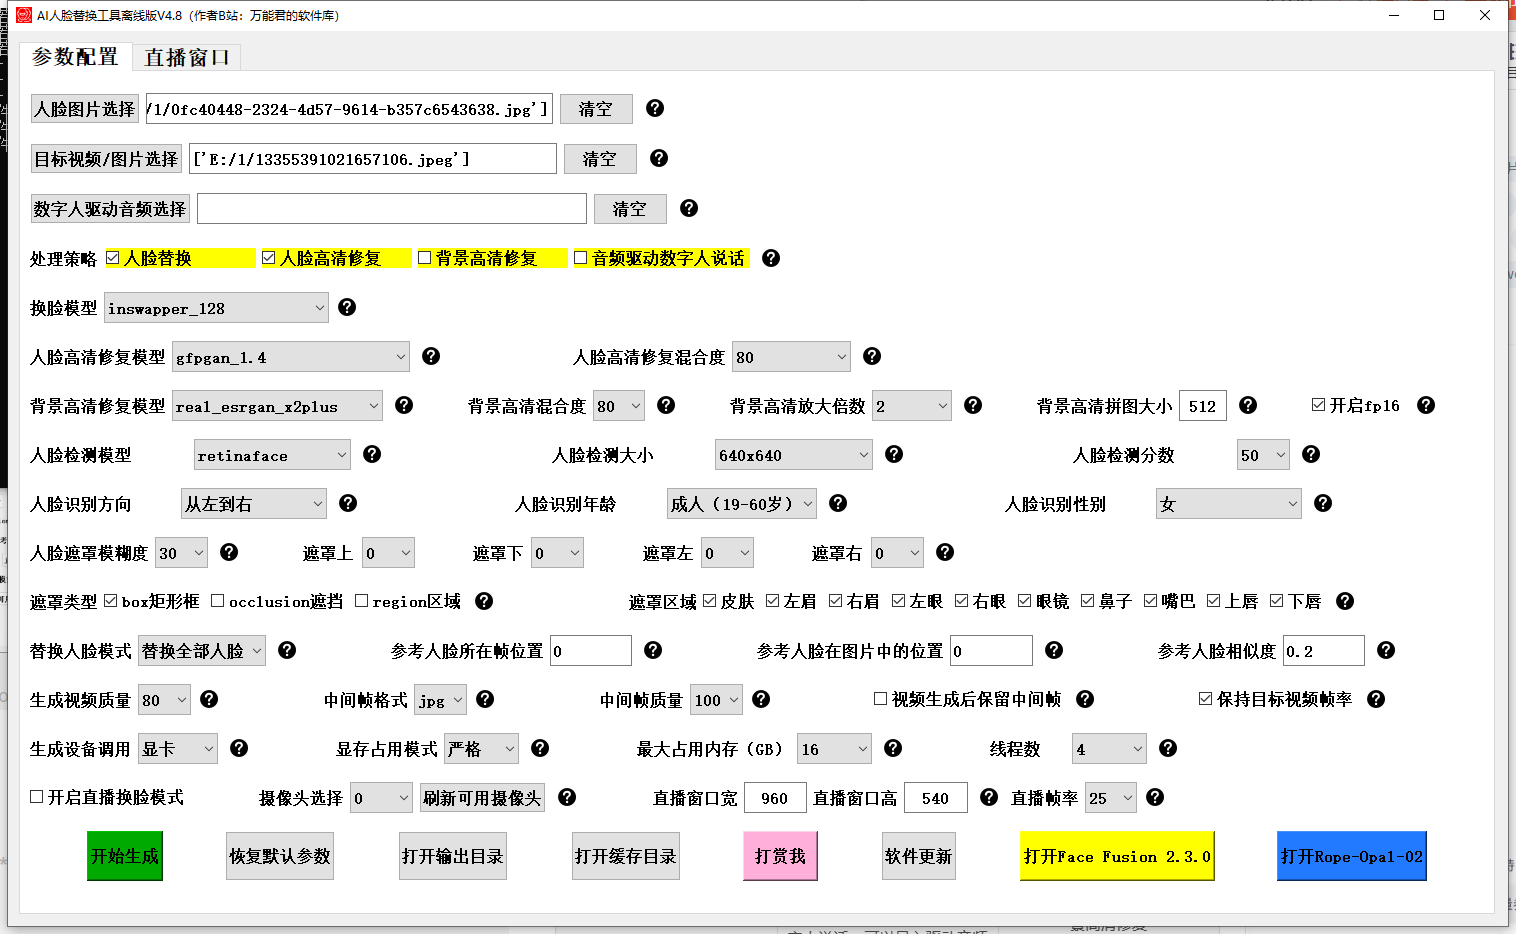
Task: Open 显存占用模式 严格 dropdown
Action: (482, 749)
